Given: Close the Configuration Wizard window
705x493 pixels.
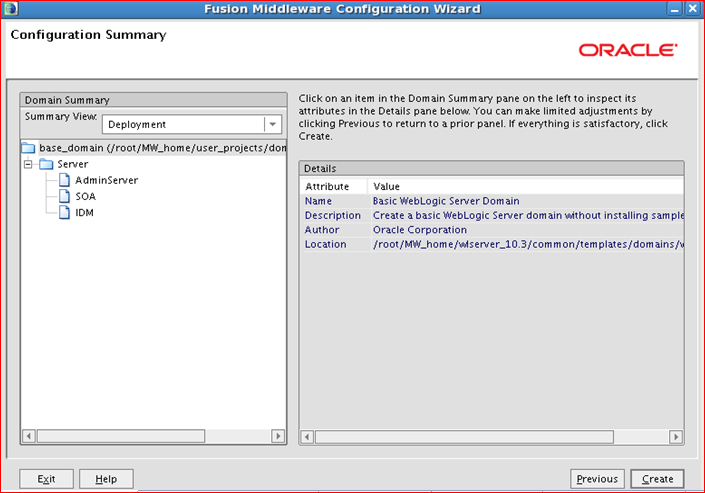Looking at the screenshot, I should point(692,9).
